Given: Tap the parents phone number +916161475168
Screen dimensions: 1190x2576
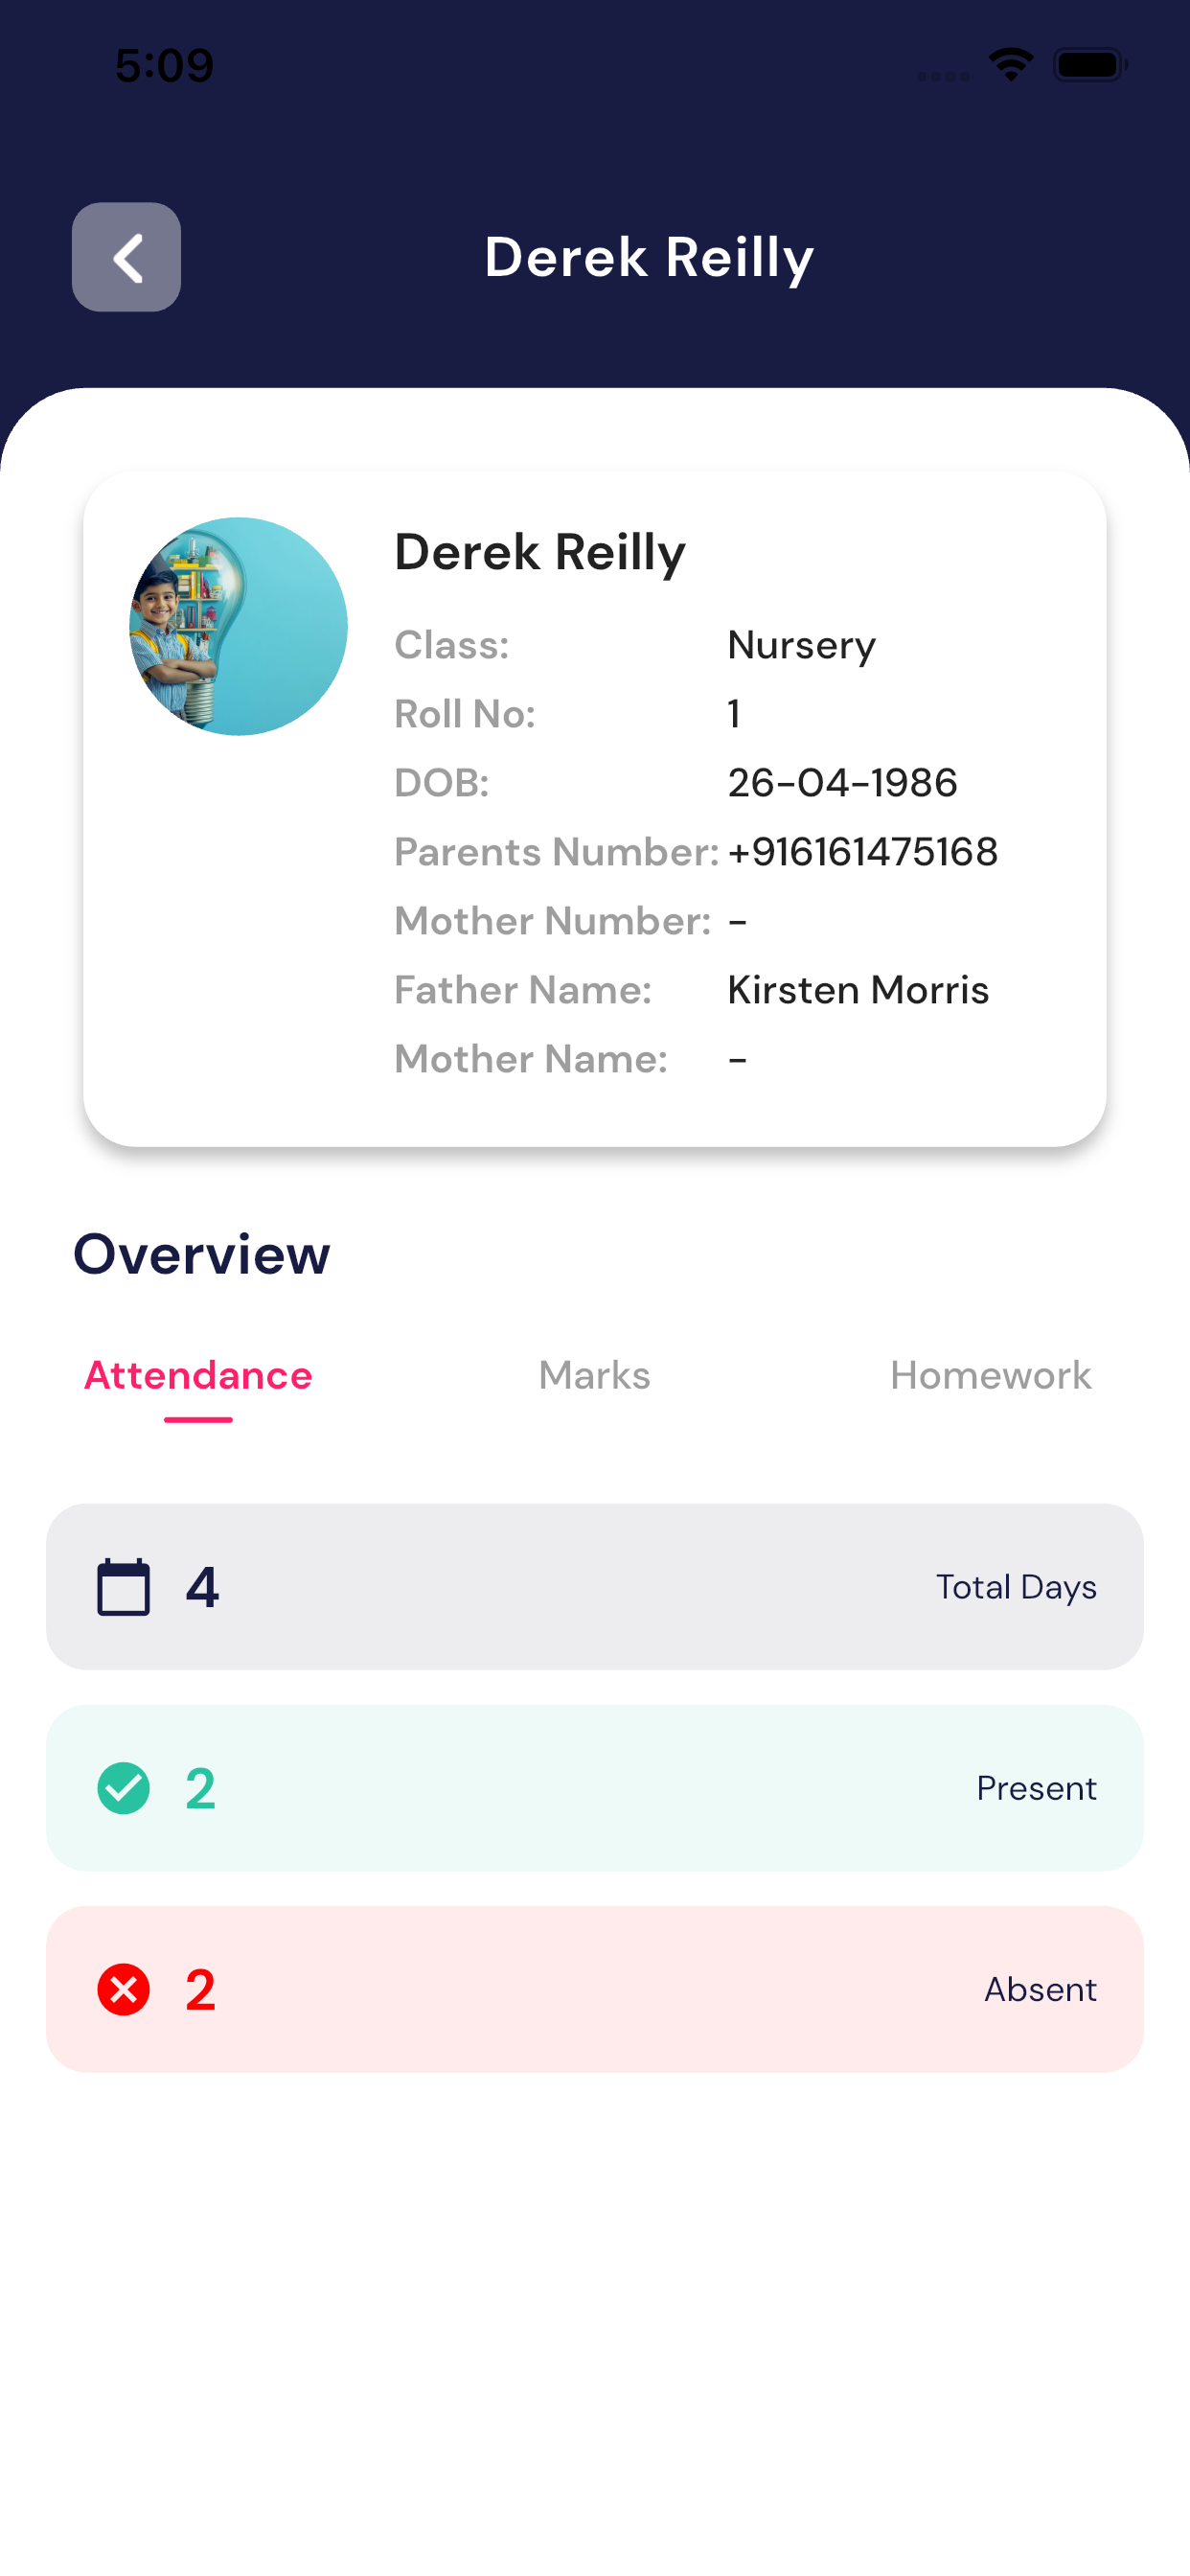Looking at the screenshot, I should coord(862,852).
